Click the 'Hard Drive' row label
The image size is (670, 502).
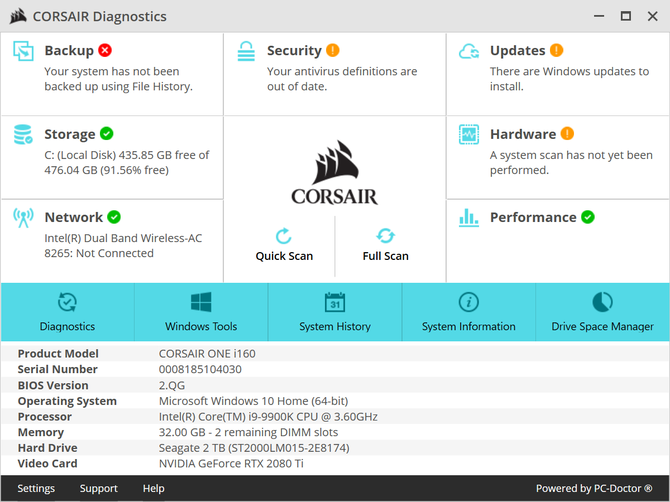[47, 448]
